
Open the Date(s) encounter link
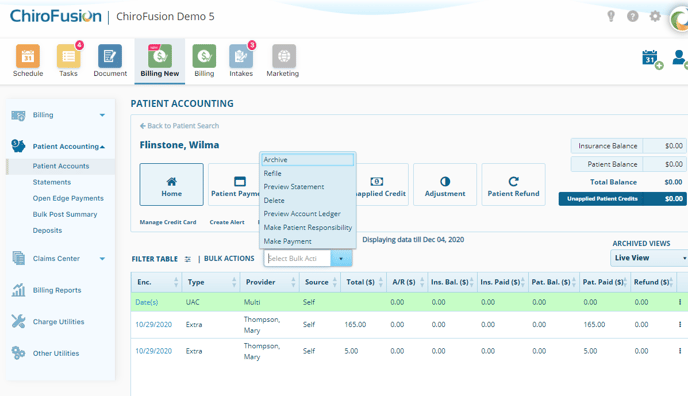tap(147, 302)
